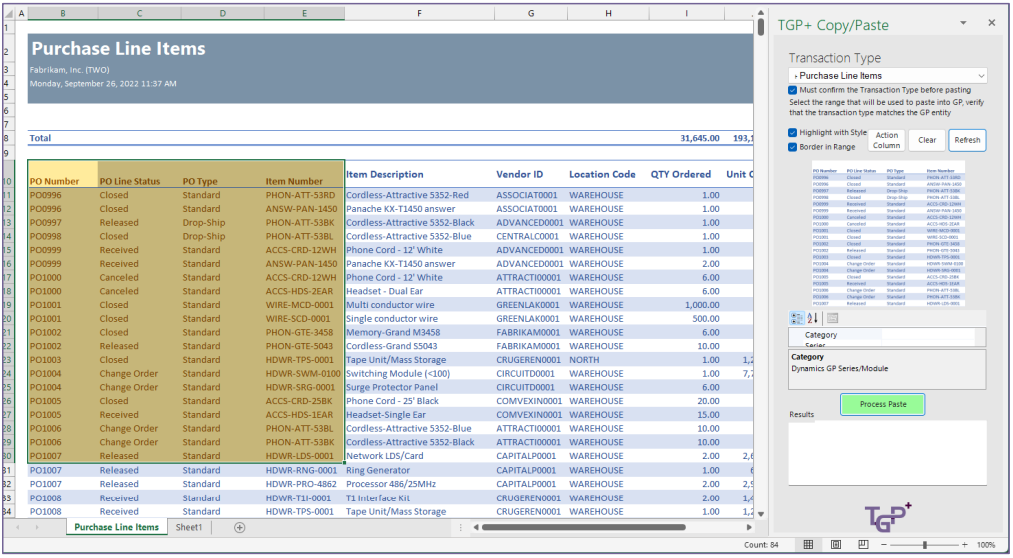The height and width of the screenshot is (558, 1013).
Task: Click the Vendor ID header cell
Action: click(x=530, y=174)
